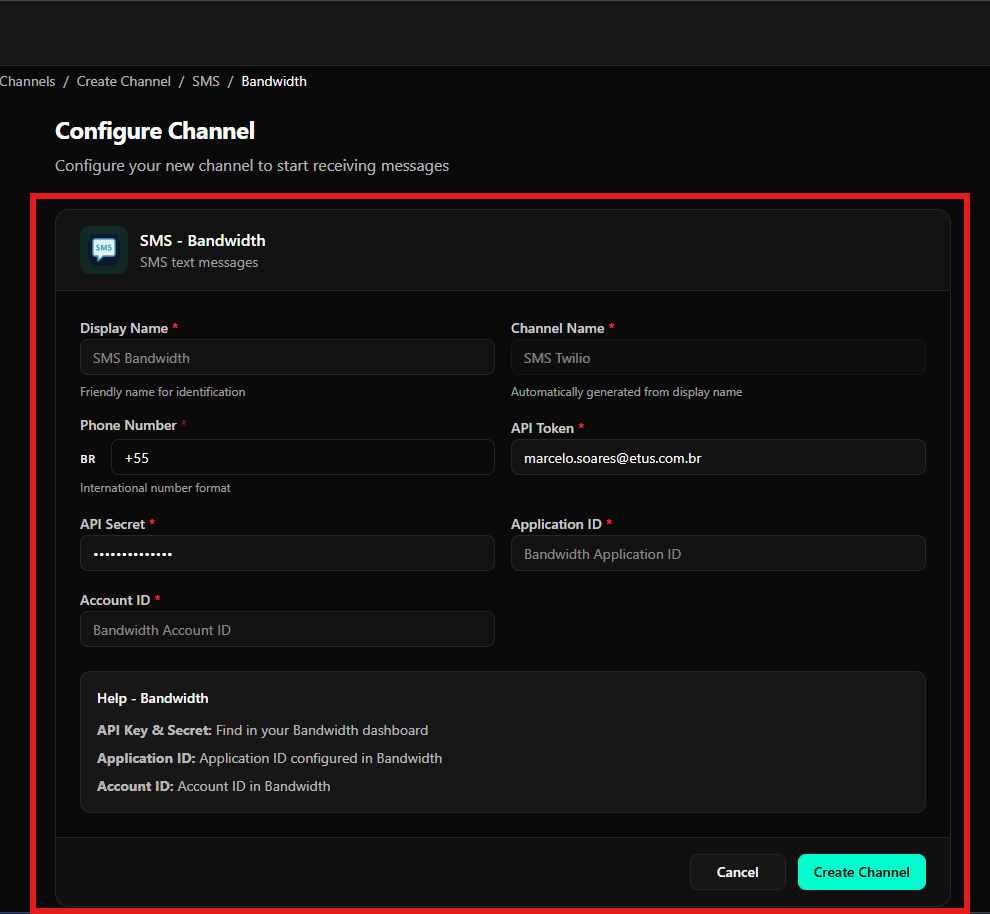Go to Create Channel breadcrumb
This screenshot has height=914, width=990.
[124, 81]
